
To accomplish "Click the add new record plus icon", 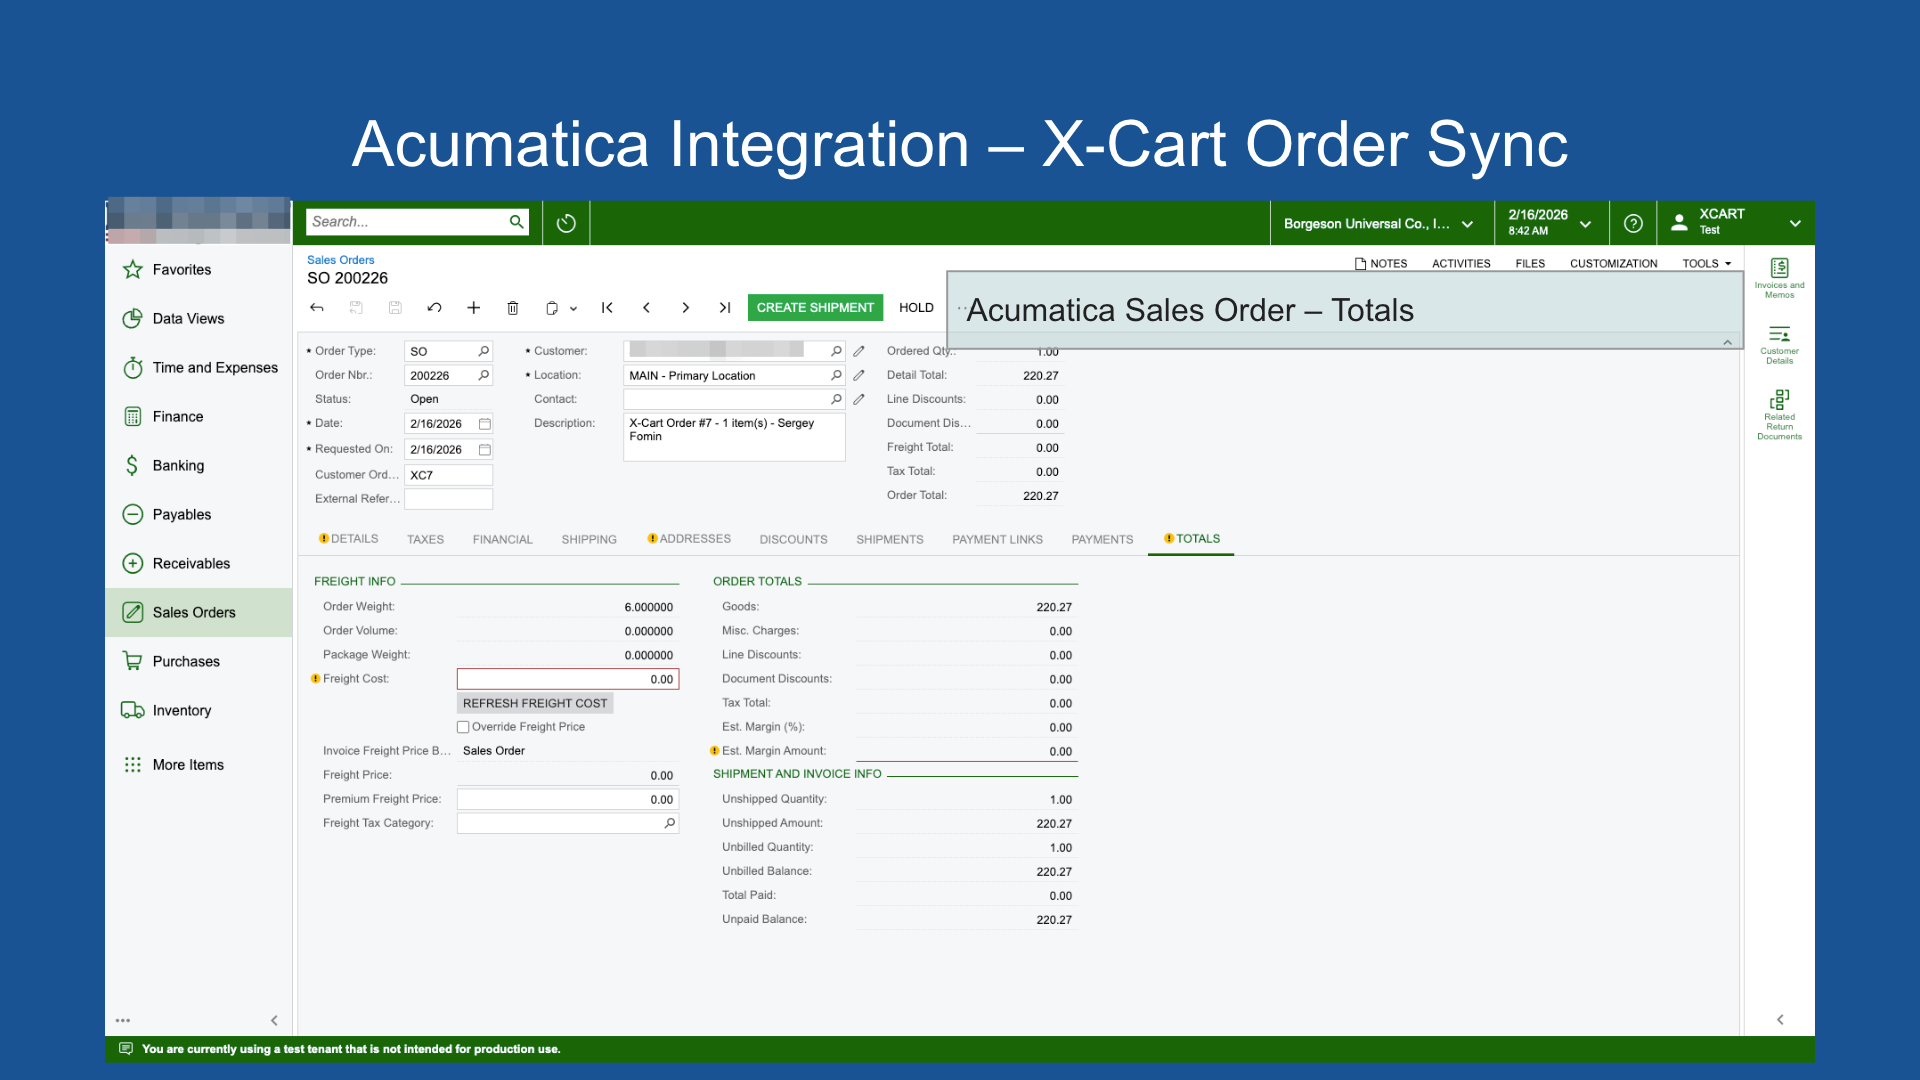I will pos(474,308).
